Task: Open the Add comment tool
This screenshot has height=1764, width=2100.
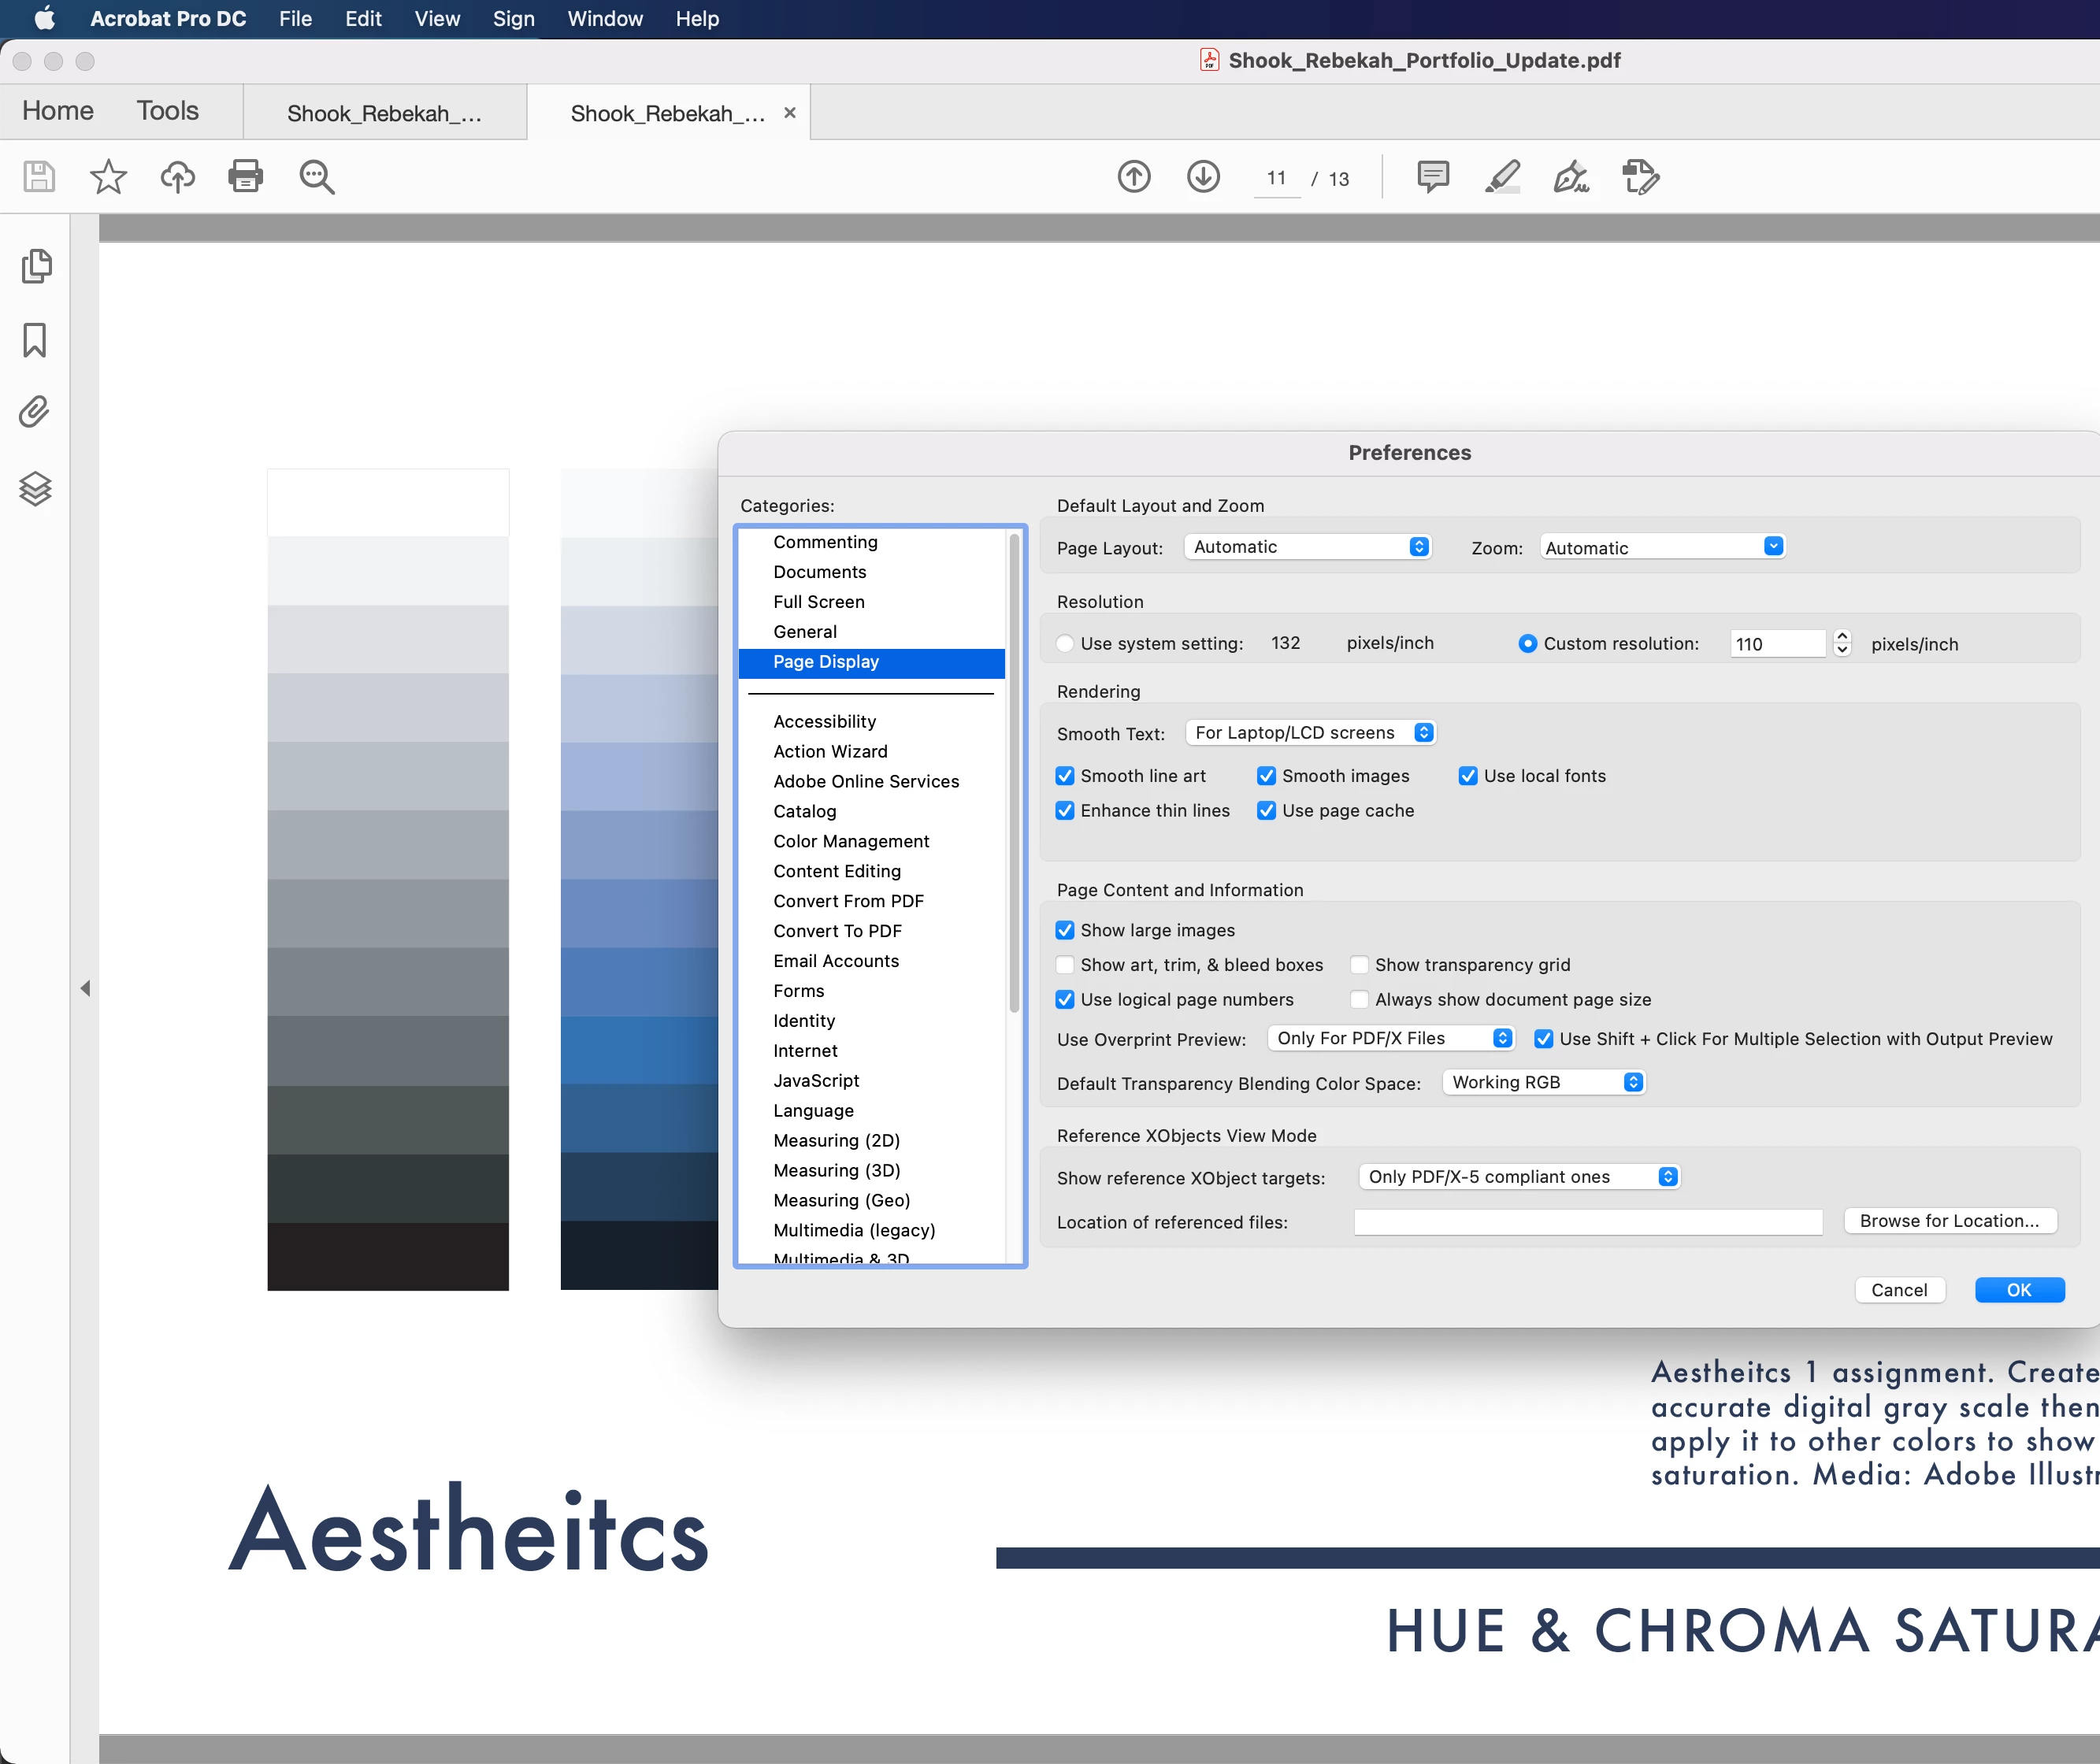Action: [x=1432, y=177]
